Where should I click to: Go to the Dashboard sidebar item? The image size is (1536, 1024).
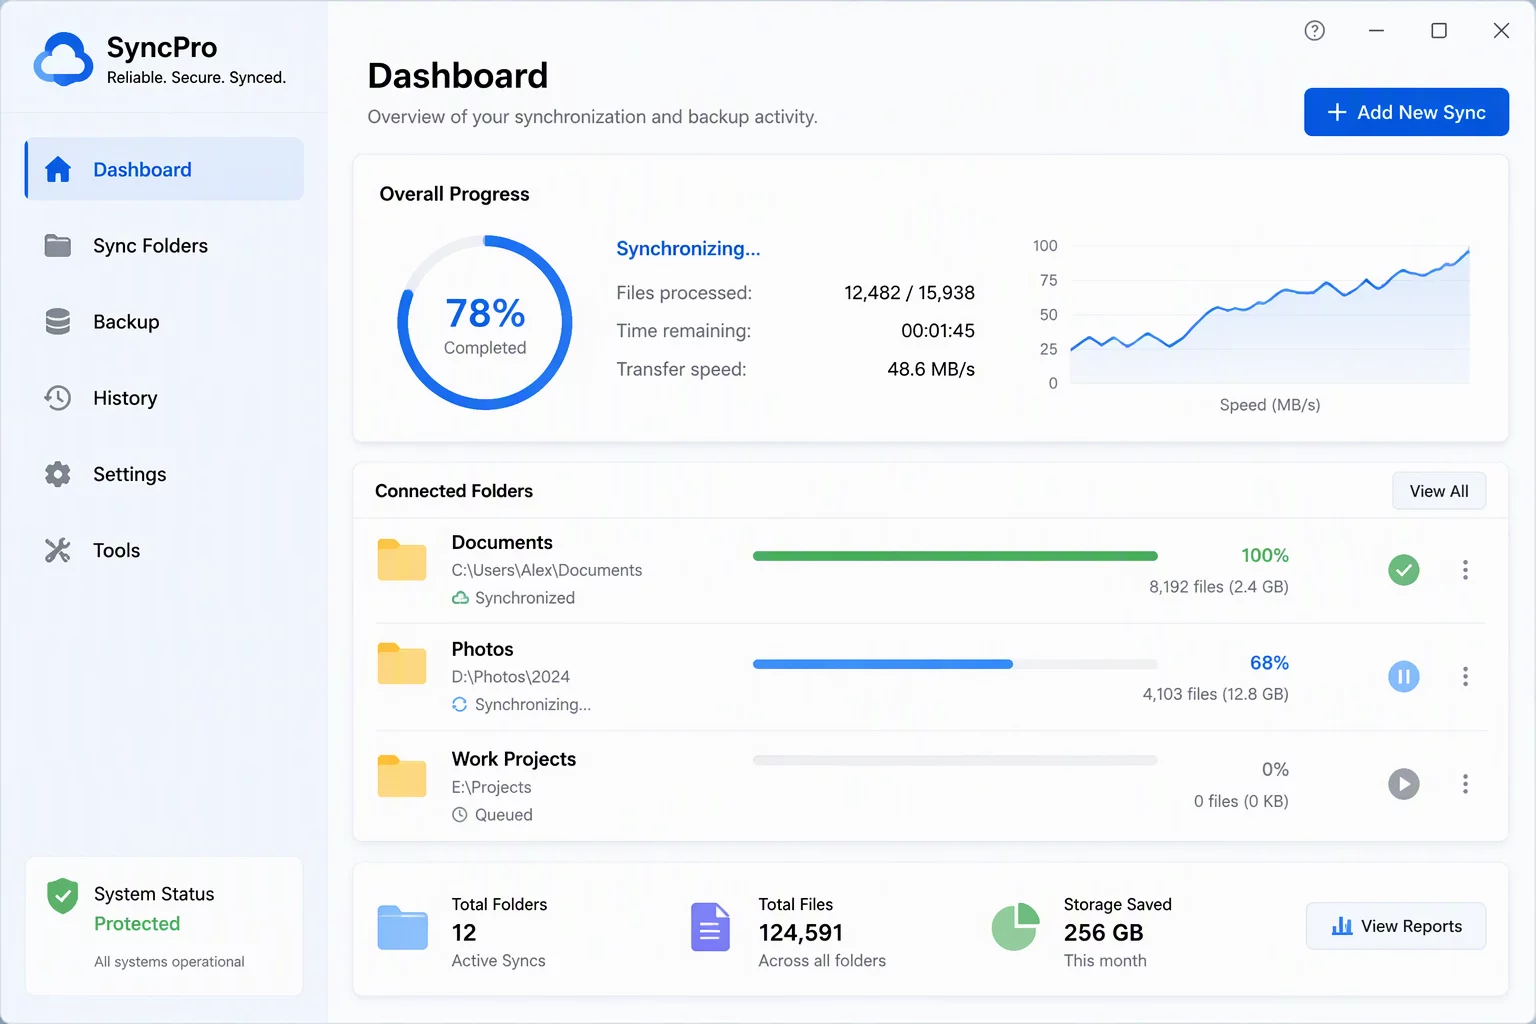pyautogui.click(x=164, y=169)
